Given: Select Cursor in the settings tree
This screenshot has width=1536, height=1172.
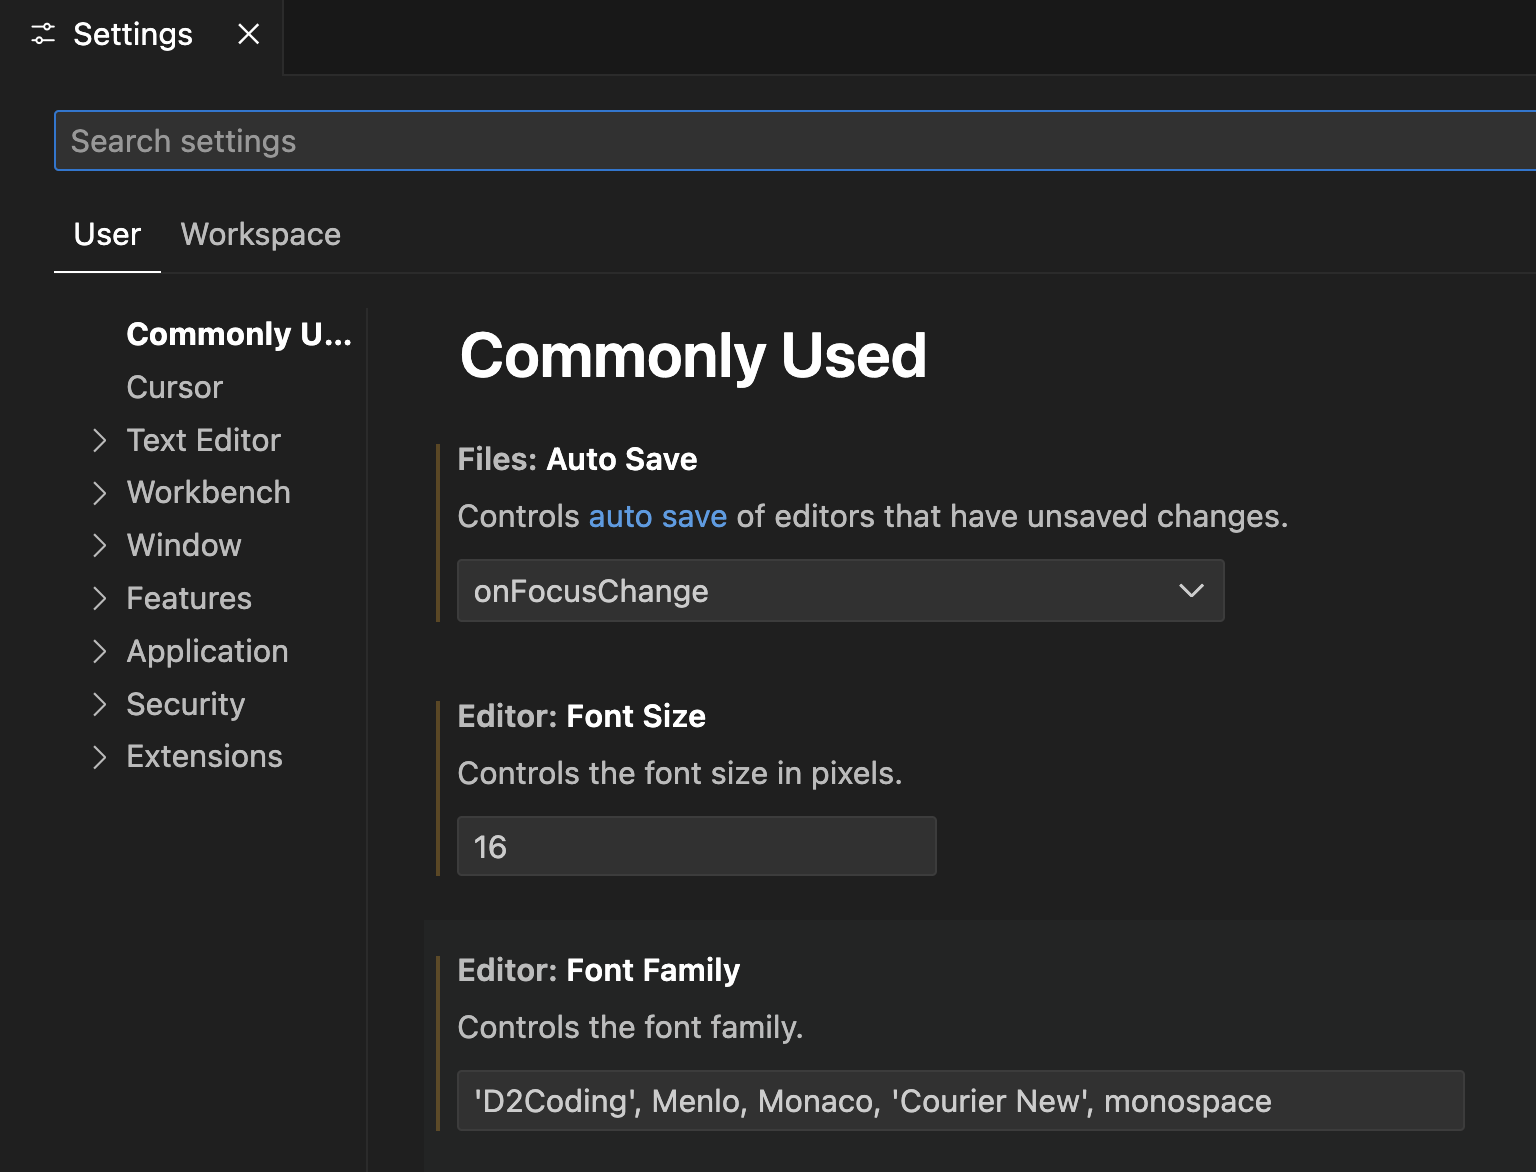Looking at the screenshot, I should [174, 387].
